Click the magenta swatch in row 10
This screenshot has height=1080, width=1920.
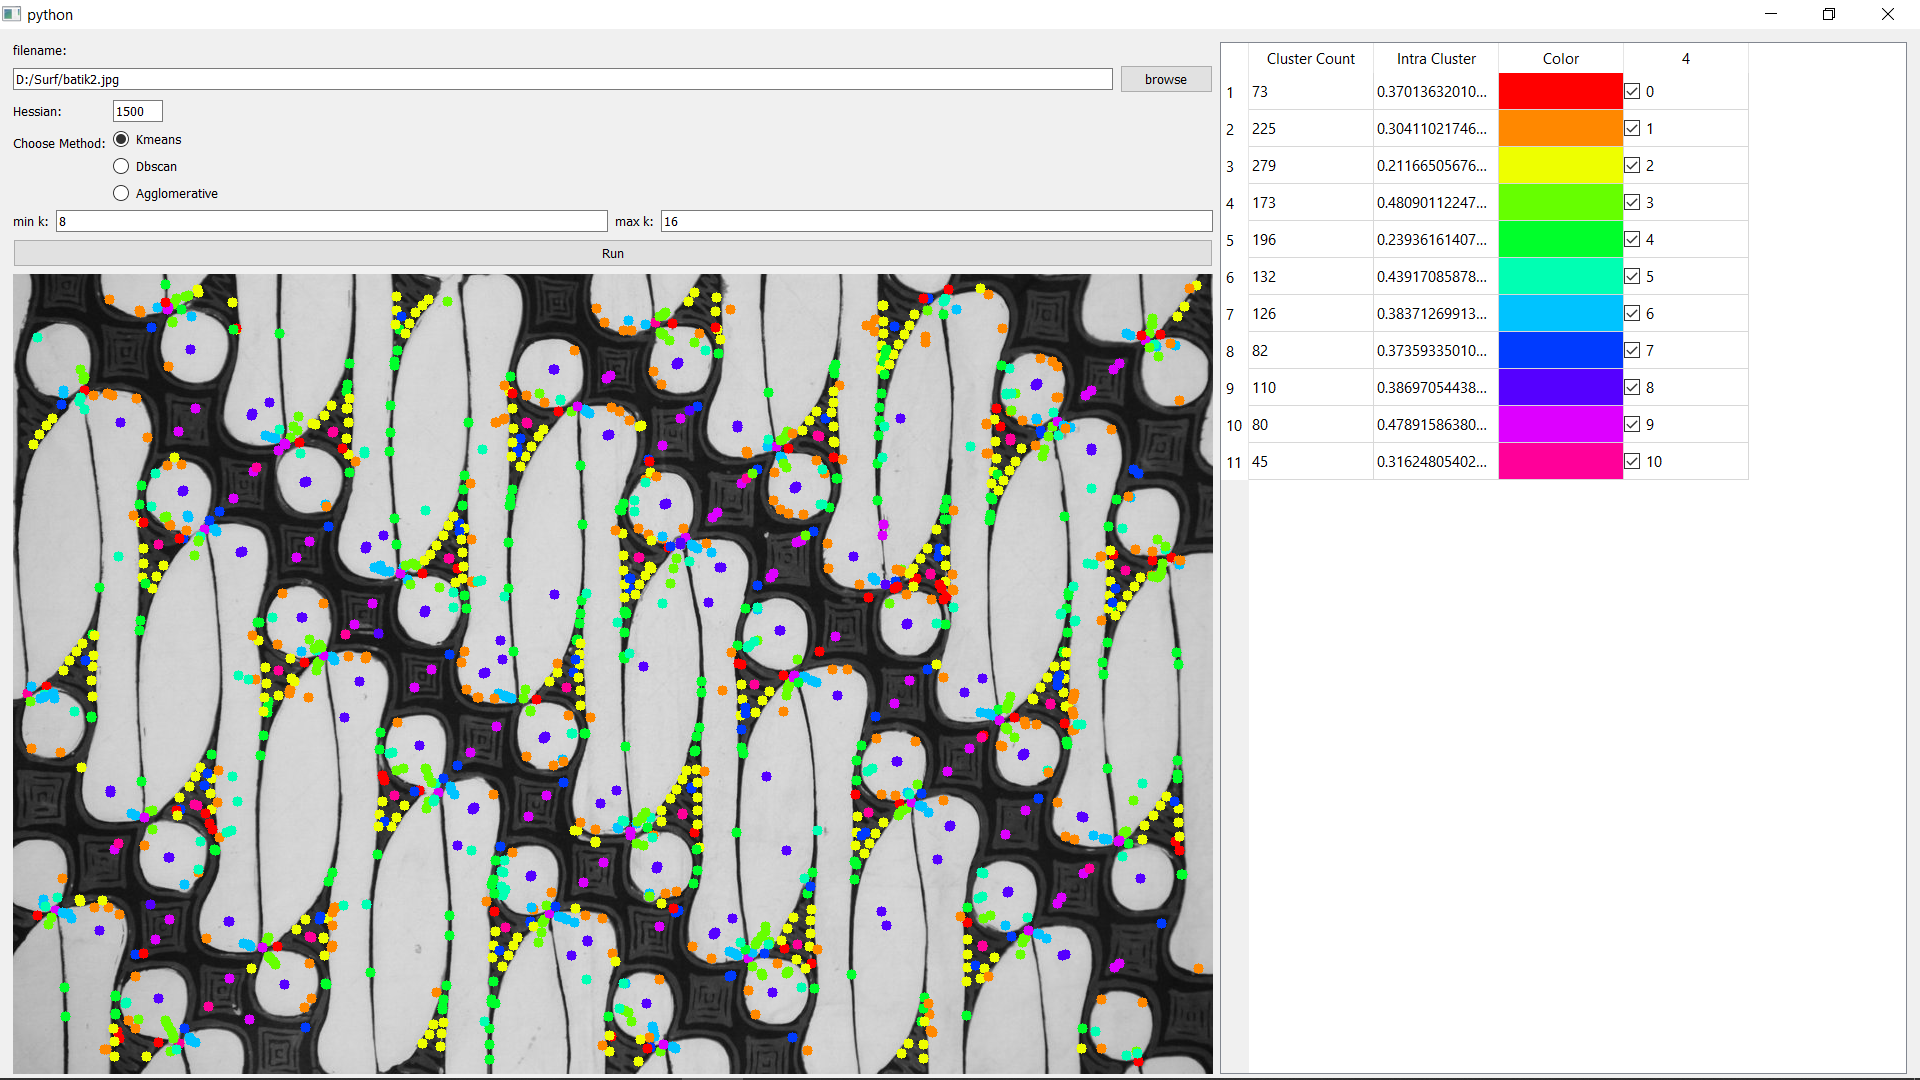point(1560,425)
